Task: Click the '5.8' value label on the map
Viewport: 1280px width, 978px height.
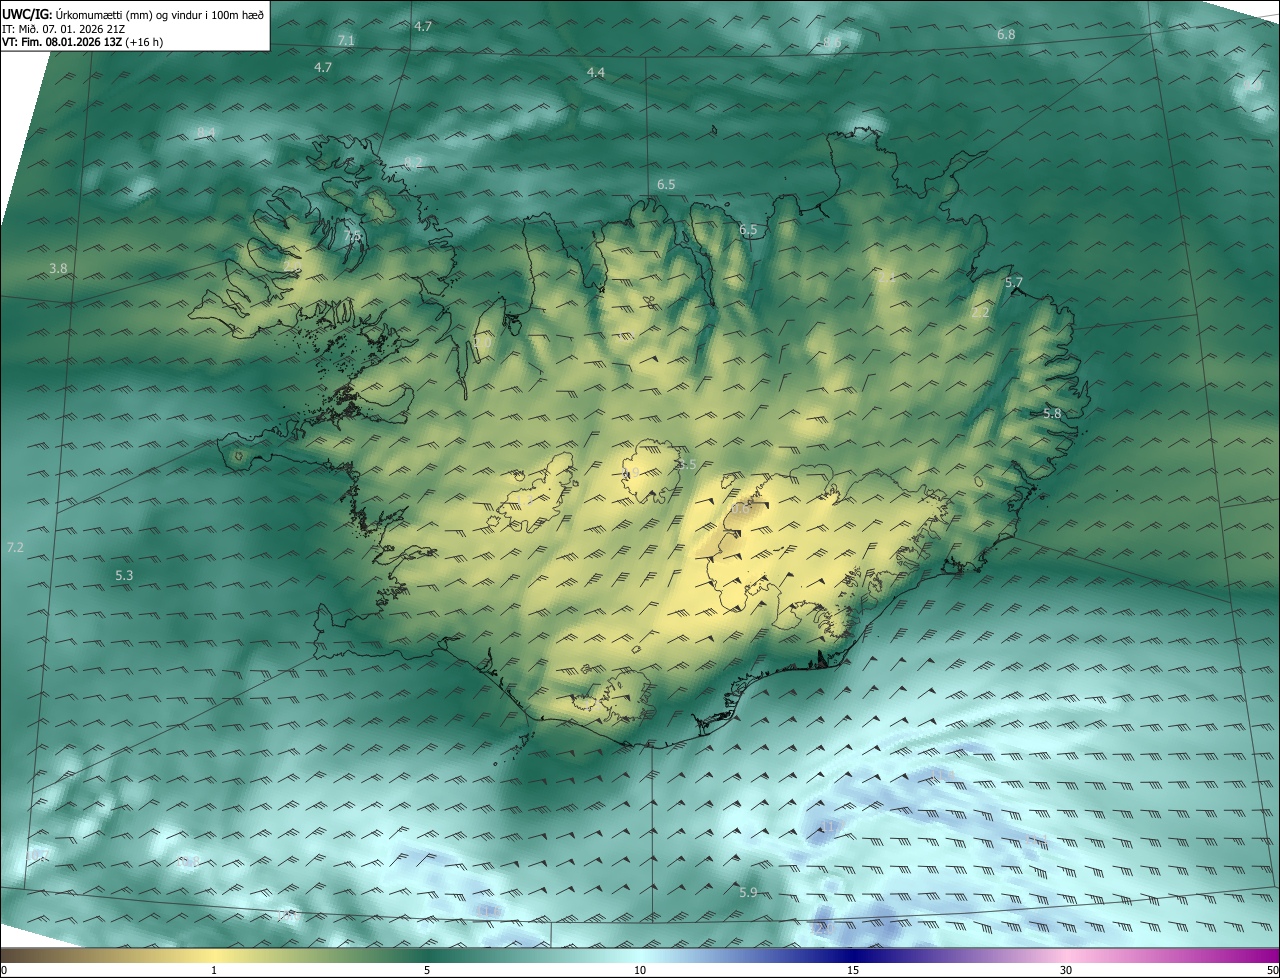Action: tap(1052, 413)
